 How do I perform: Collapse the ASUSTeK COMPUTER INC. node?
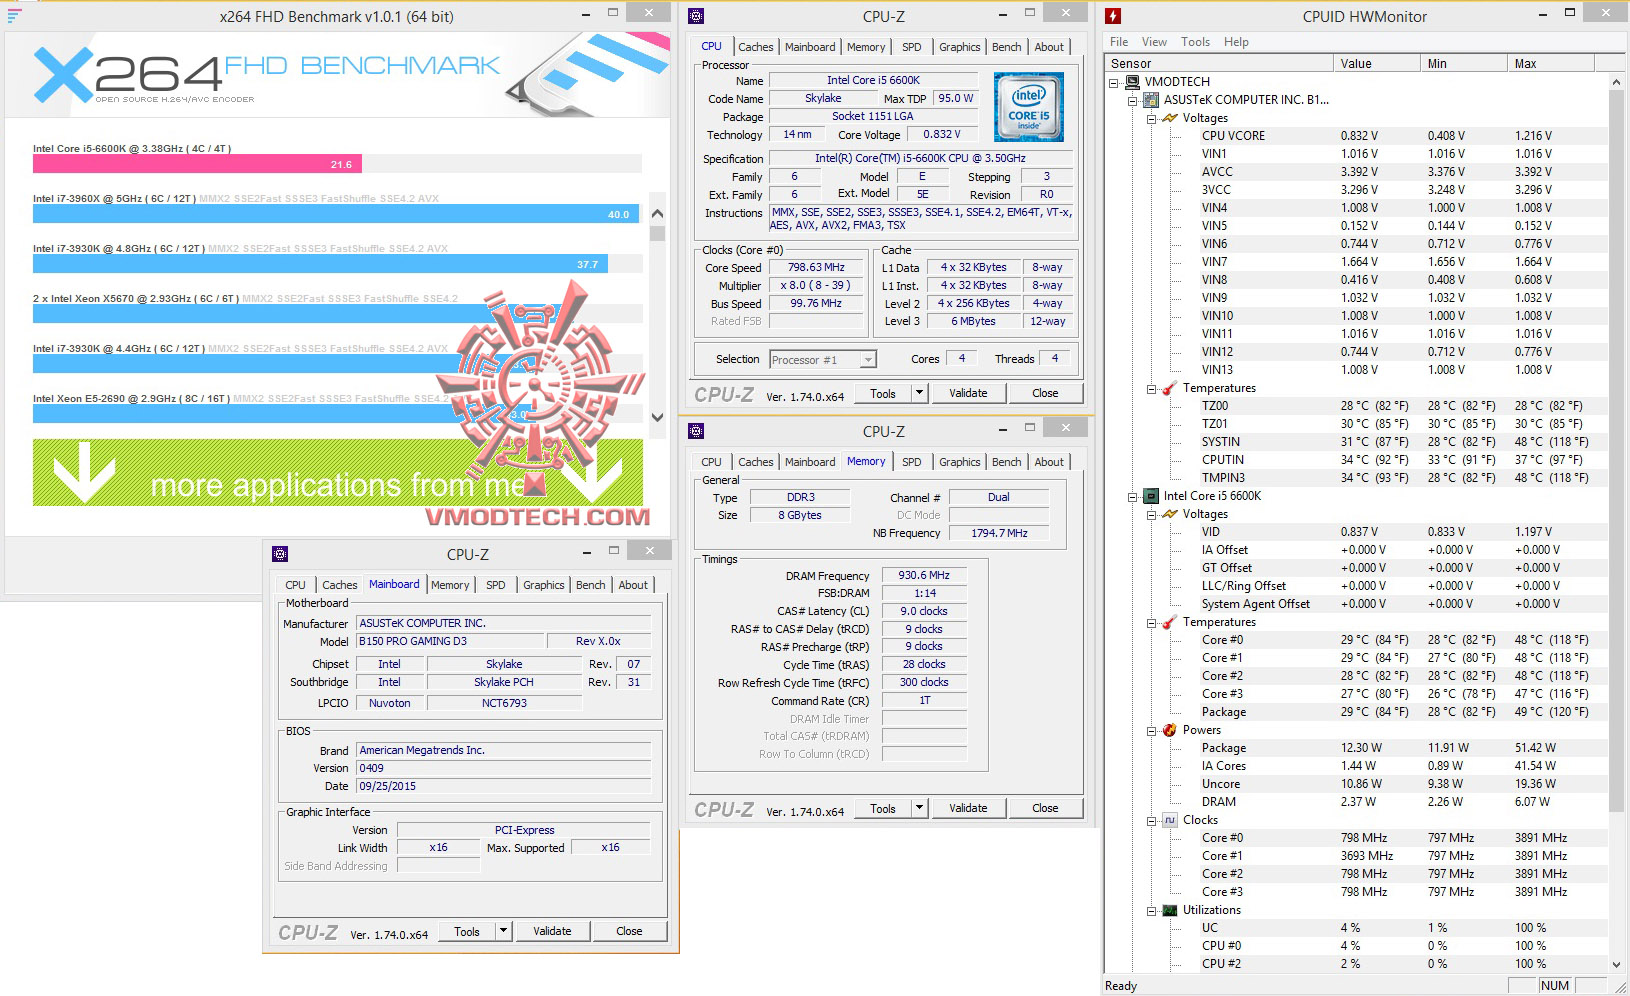[1133, 100]
